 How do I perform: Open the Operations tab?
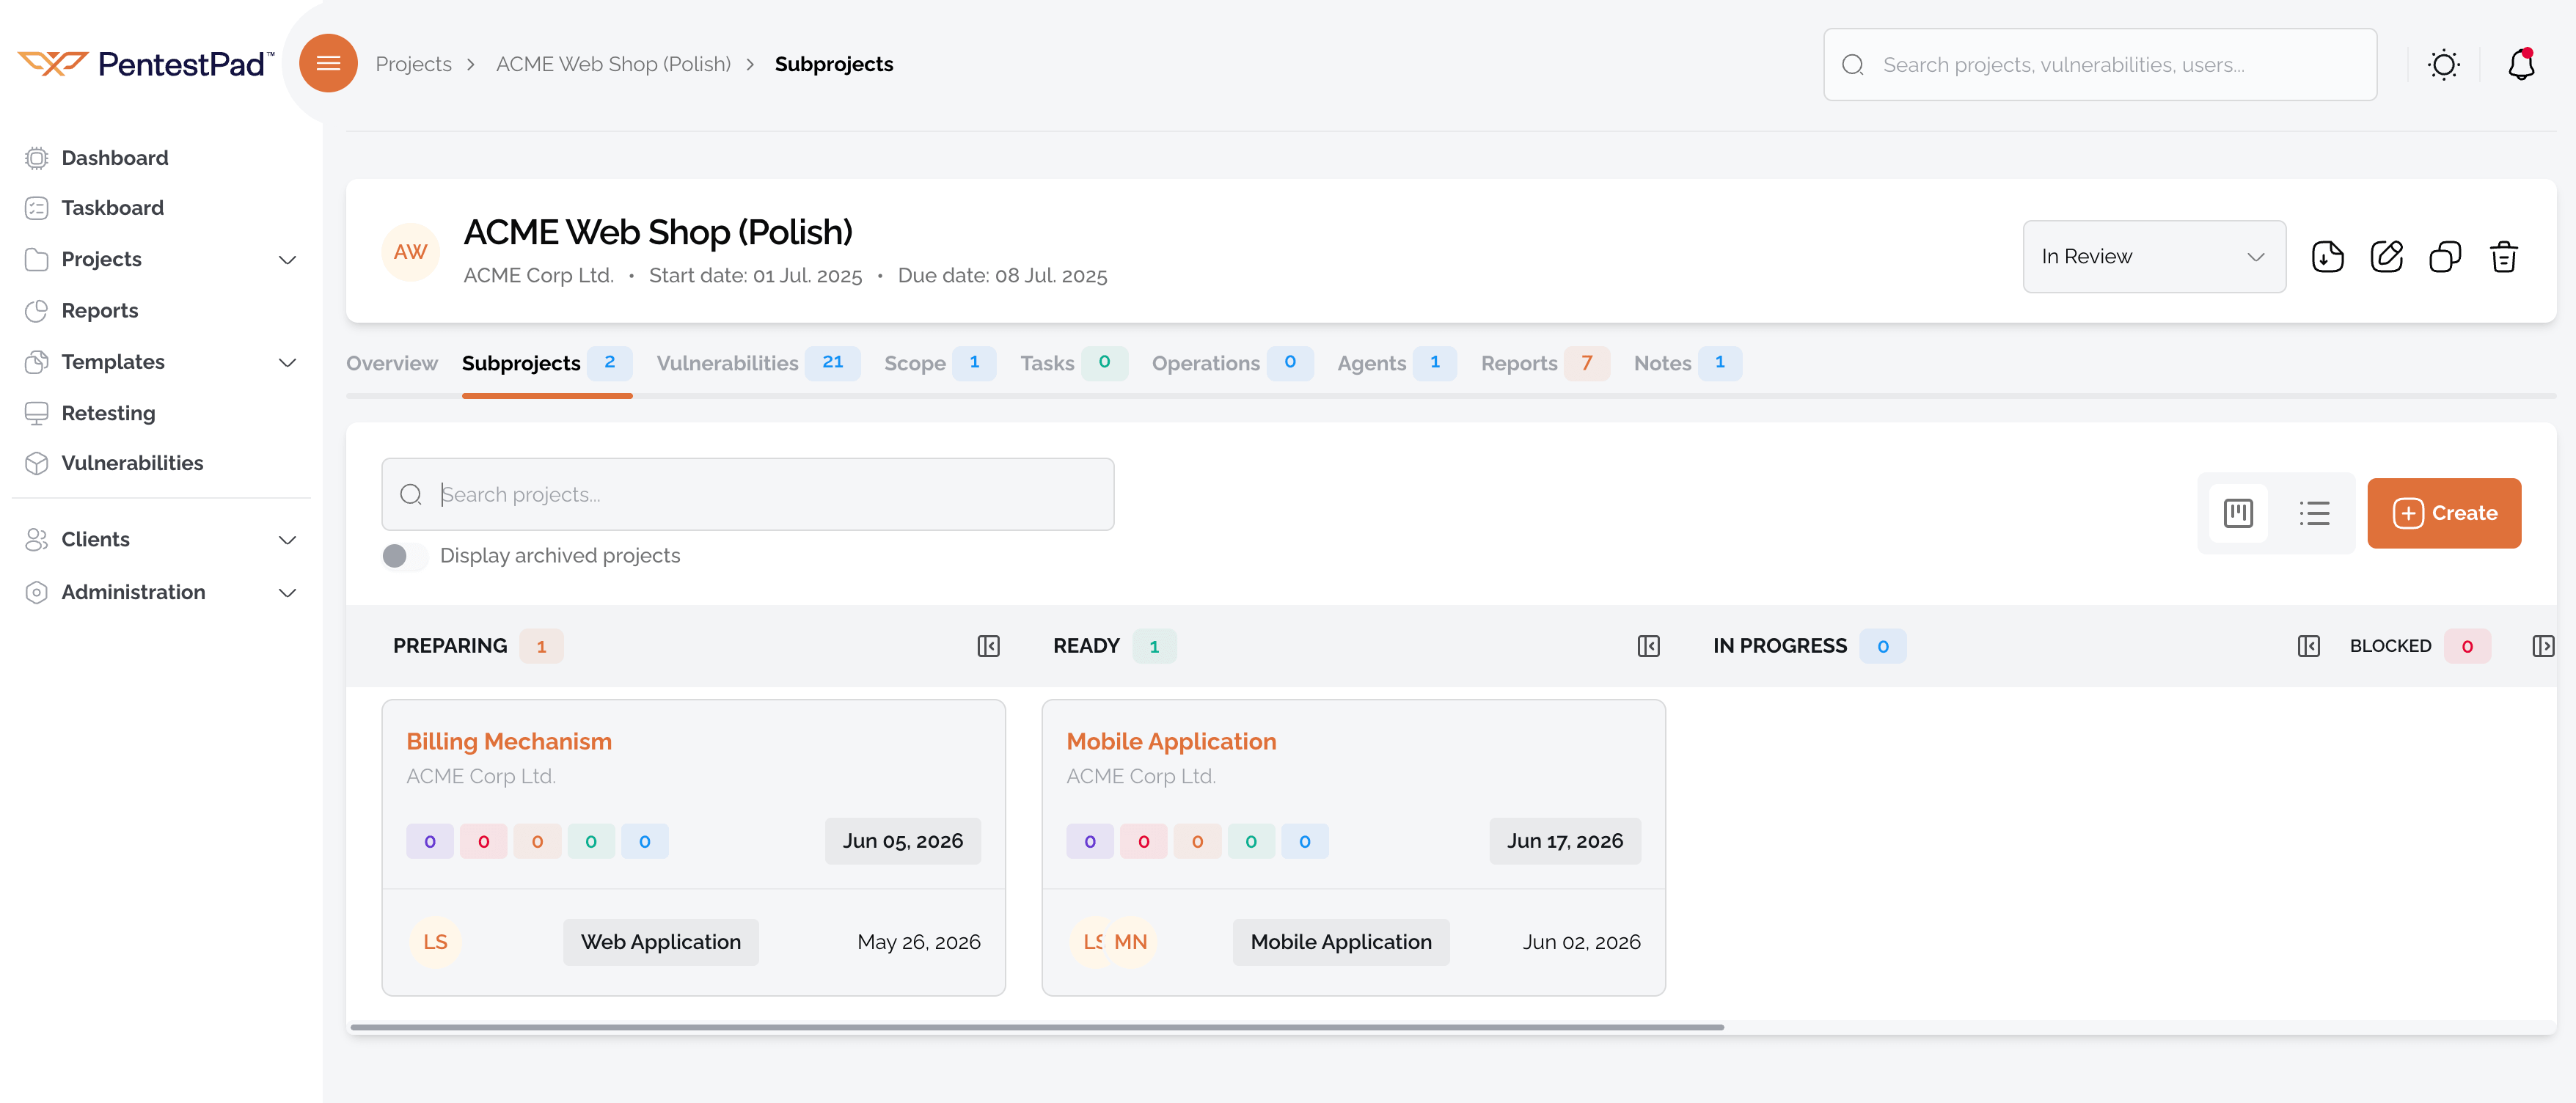click(1232, 364)
